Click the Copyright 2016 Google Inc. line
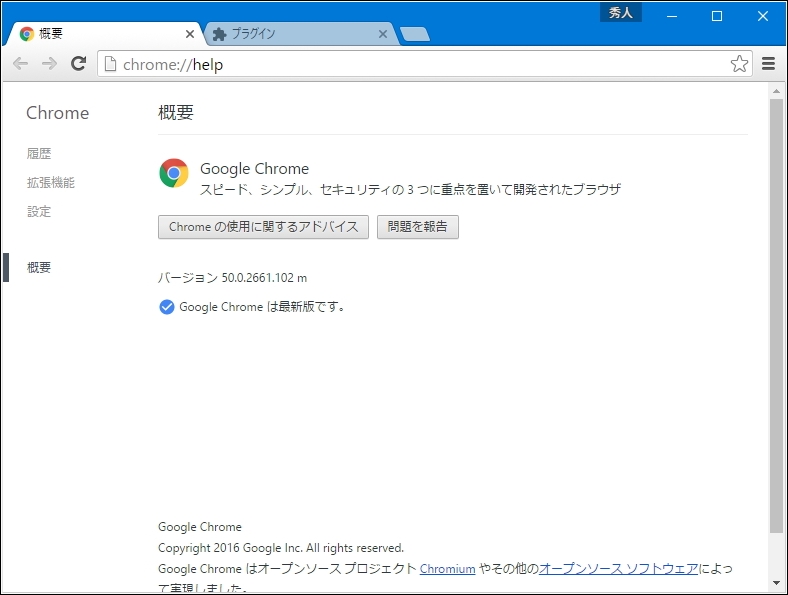The width and height of the screenshot is (788, 595). [x=281, y=548]
